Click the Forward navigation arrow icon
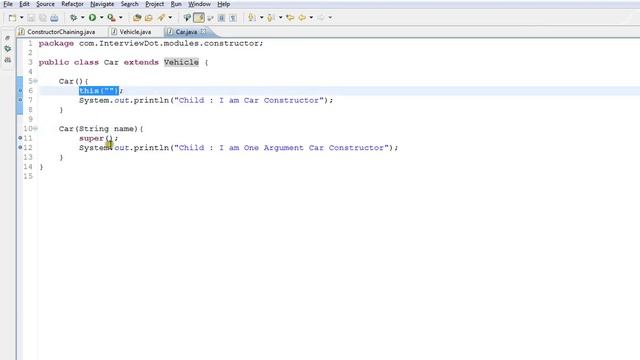Screen dimensions: 640x360 click(x=321, y=18)
